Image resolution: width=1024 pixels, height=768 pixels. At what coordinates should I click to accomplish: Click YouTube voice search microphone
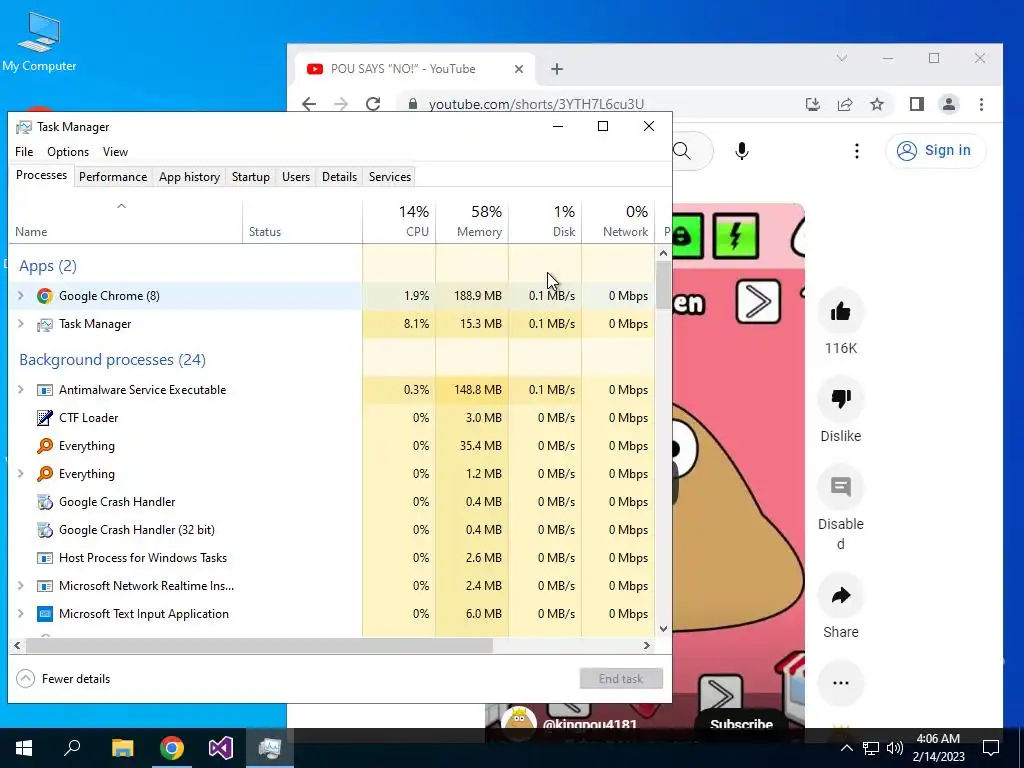coord(741,151)
